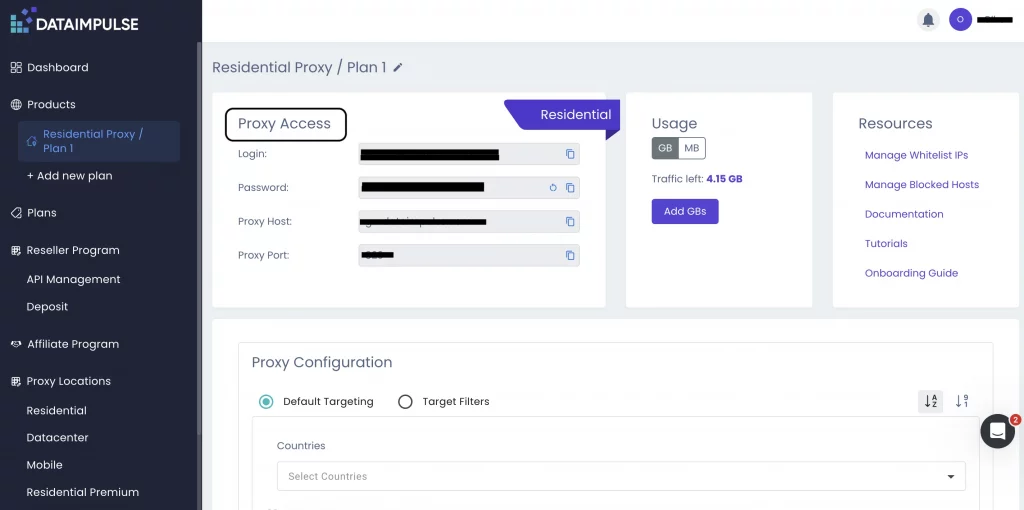This screenshot has height=510, width=1024.
Task: Copy the Password value
Action: pos(570,188)
